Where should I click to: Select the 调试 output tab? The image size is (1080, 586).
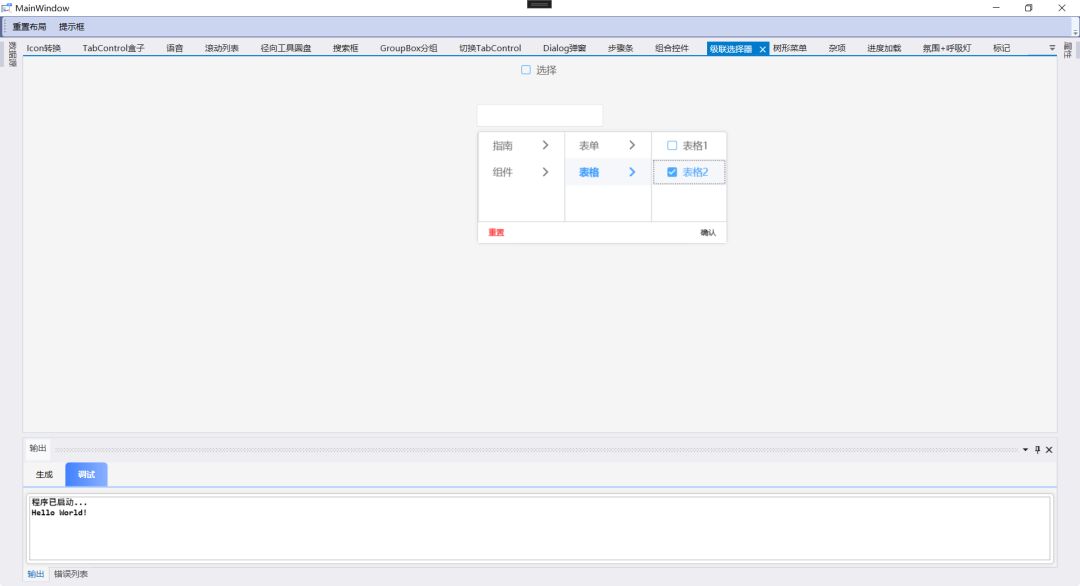86,474
